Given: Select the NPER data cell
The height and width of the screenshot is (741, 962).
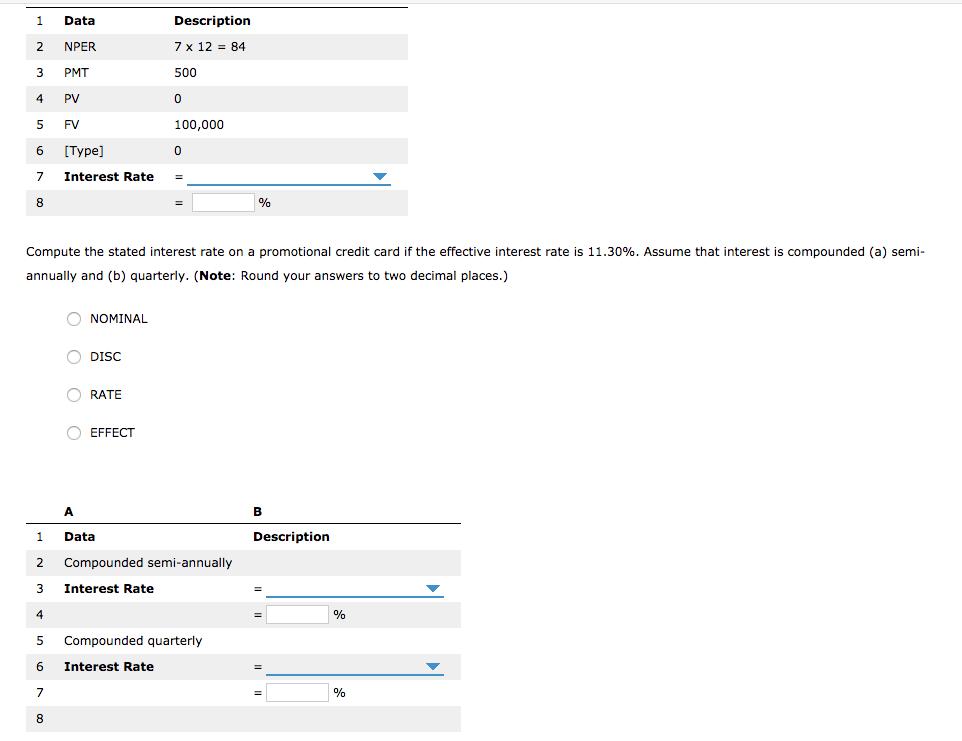Looking at the screenshot, I should tap(79, 46).
